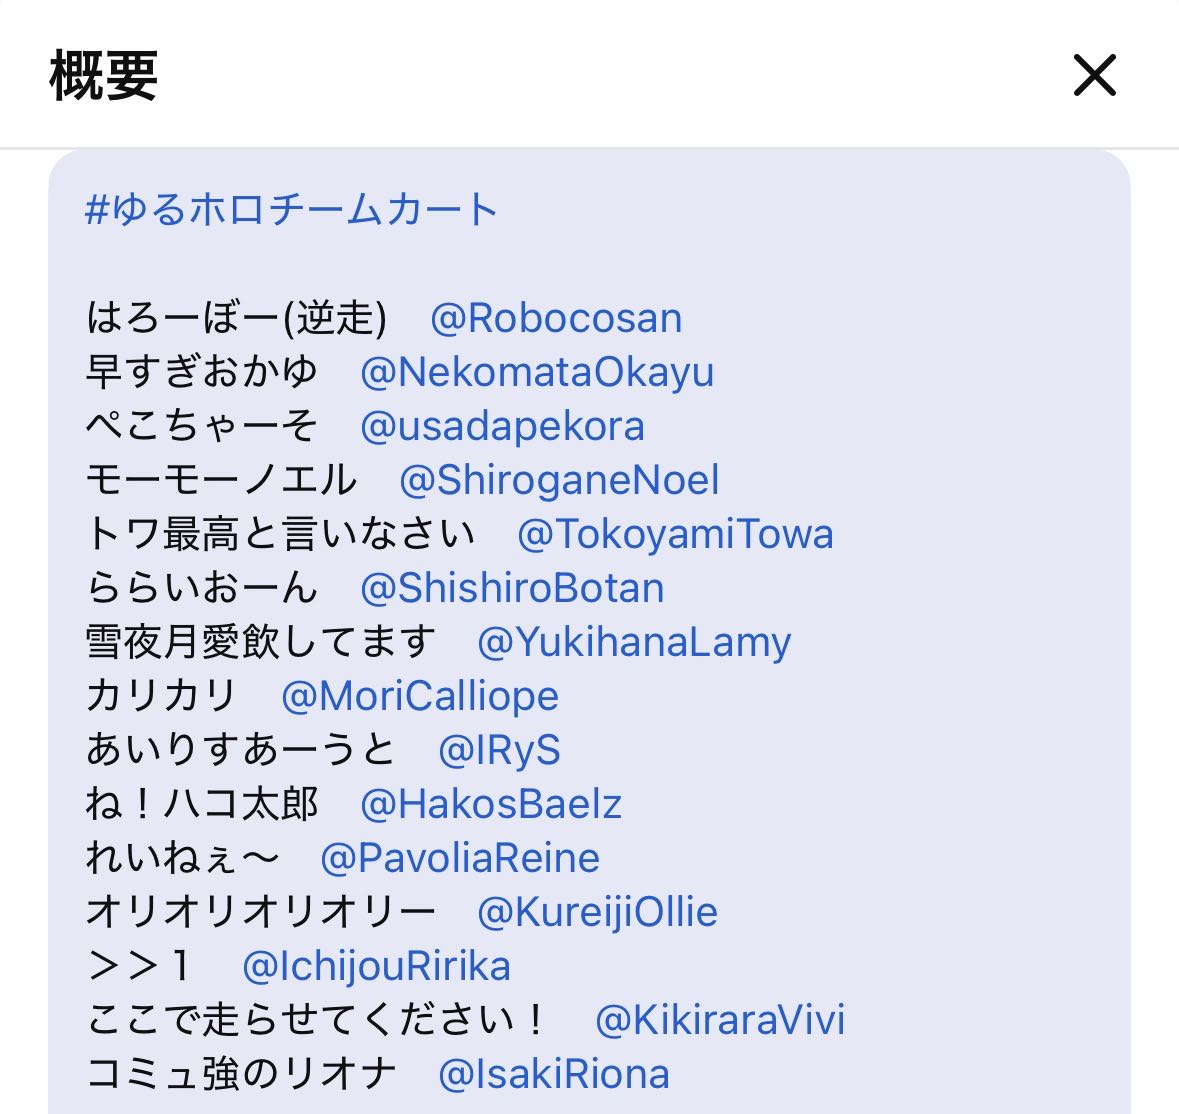Open the @MoriCalliope link
The width and height of the screenshot is (1179, 1114).
point(420,696)
